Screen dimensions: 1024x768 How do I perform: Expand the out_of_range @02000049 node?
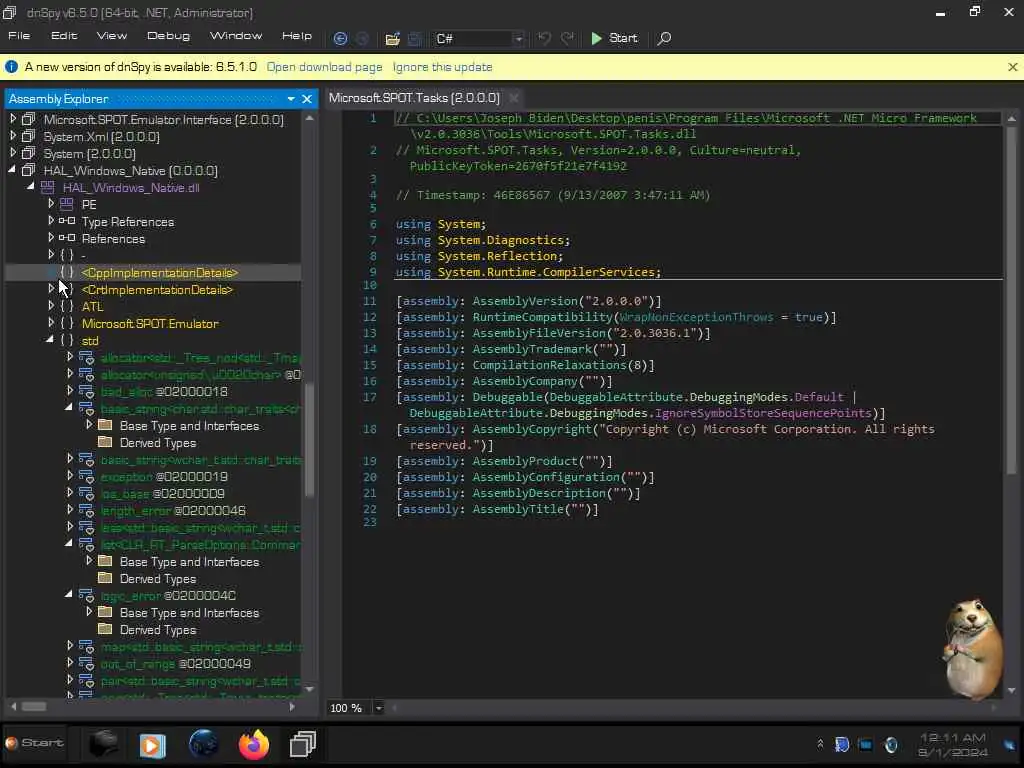pyautogui.click(x=69, y=664)
